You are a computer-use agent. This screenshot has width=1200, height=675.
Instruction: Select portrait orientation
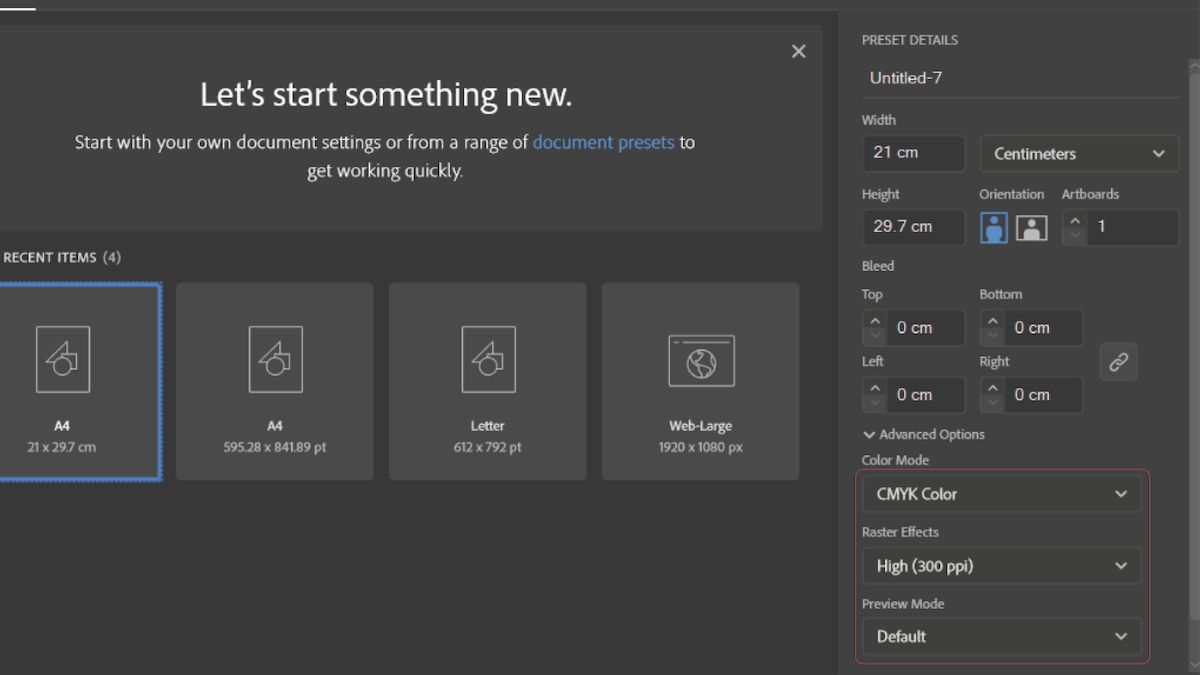[x=994, y=227]
